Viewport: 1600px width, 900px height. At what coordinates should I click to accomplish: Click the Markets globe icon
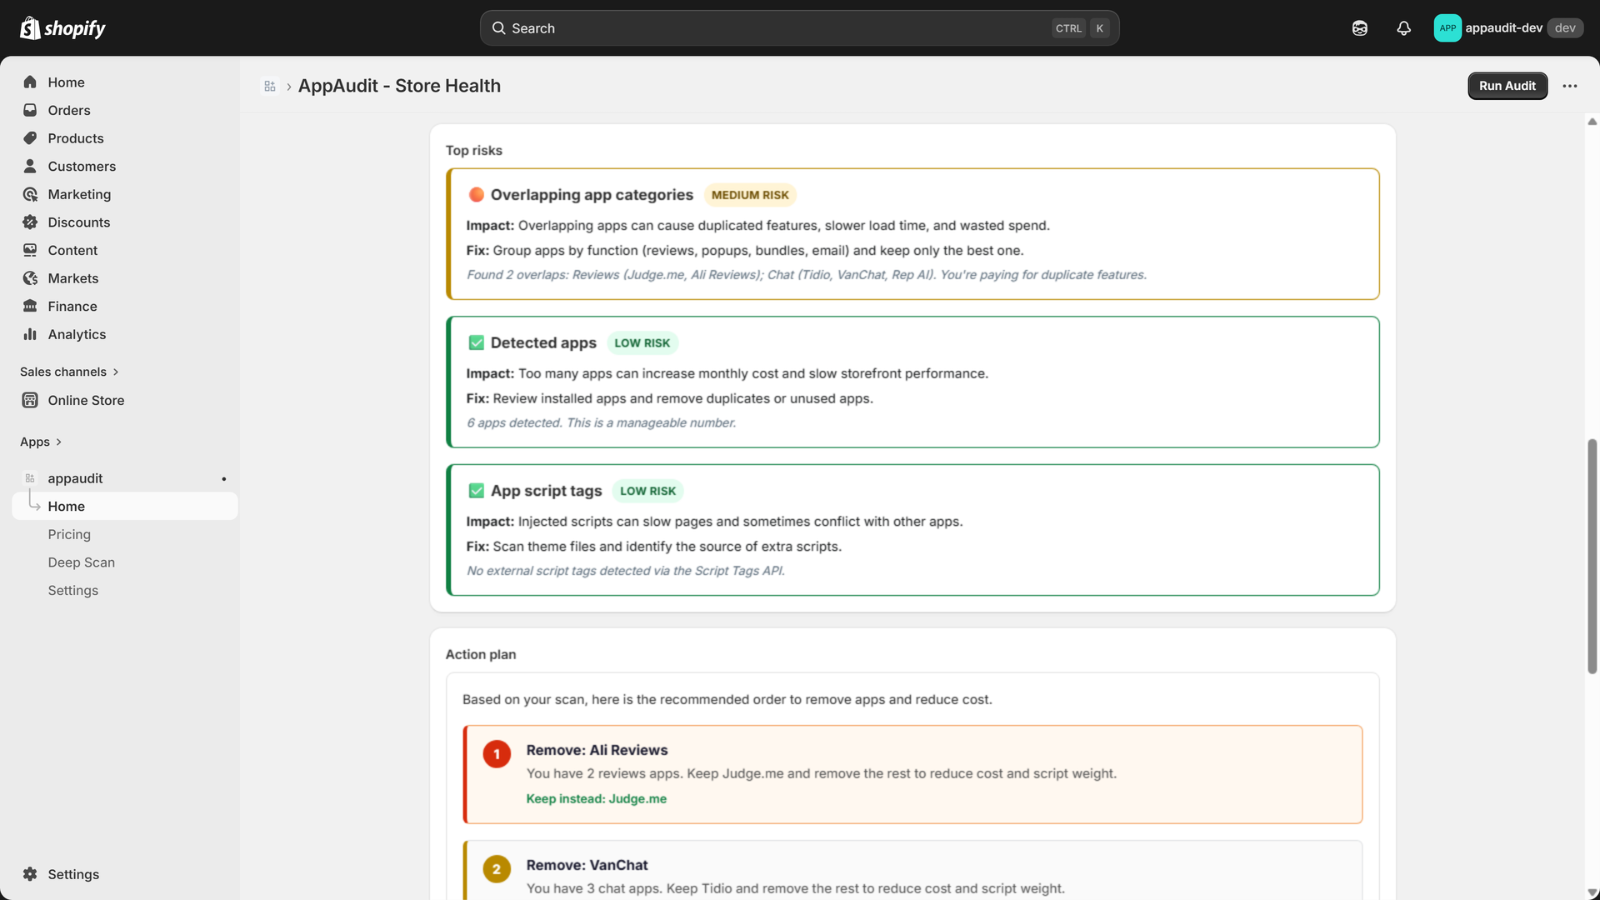coord(30,278)
